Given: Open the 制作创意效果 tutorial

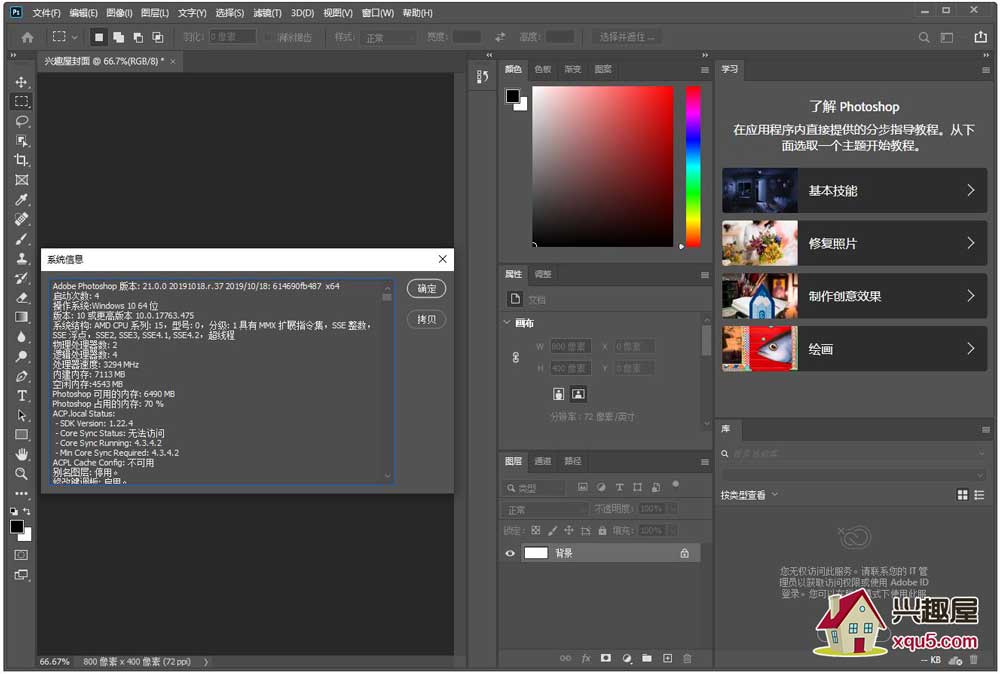Looking at the screenshot, I should click(854, 296).
